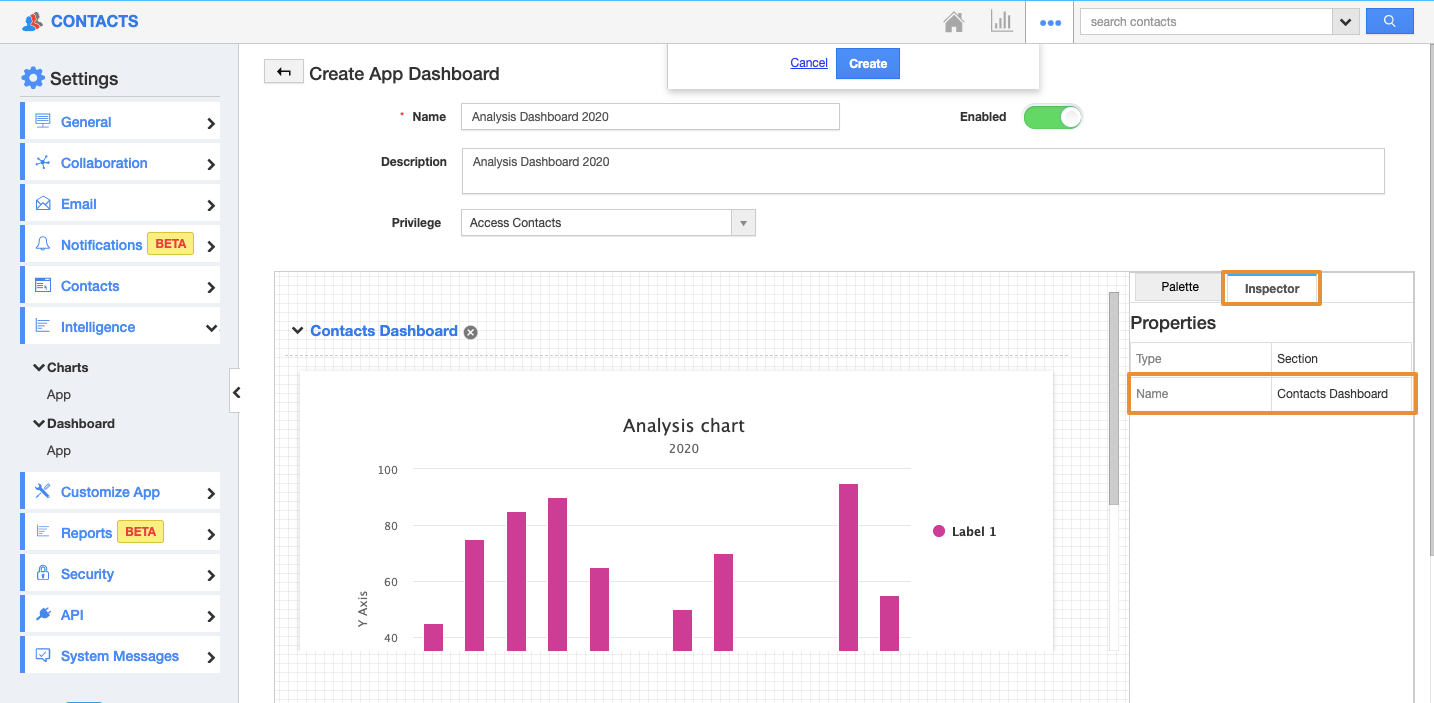Collapse the Dashboard subsection
Image resolution: width=1434 pixels, height=703 pixels.
[39, 423]
